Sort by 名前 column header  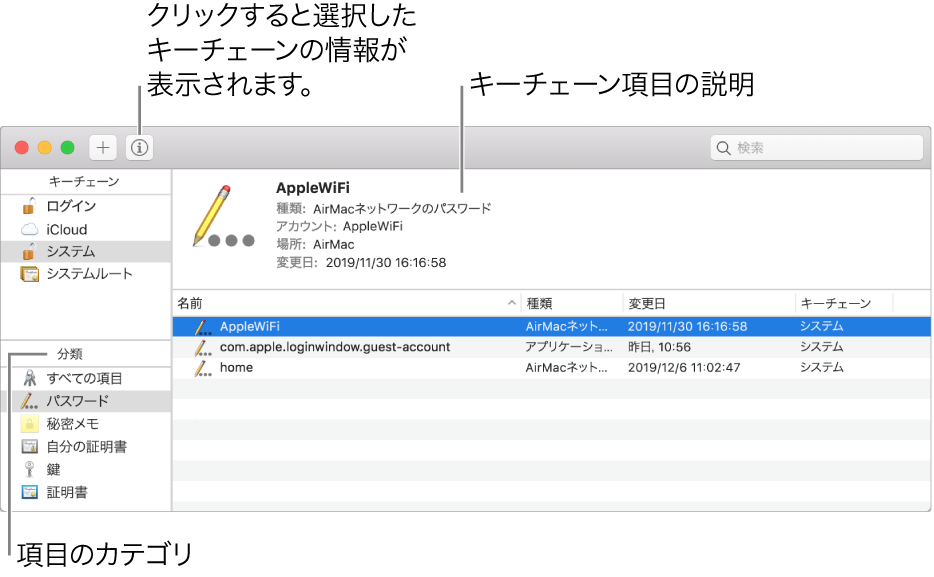347,304
